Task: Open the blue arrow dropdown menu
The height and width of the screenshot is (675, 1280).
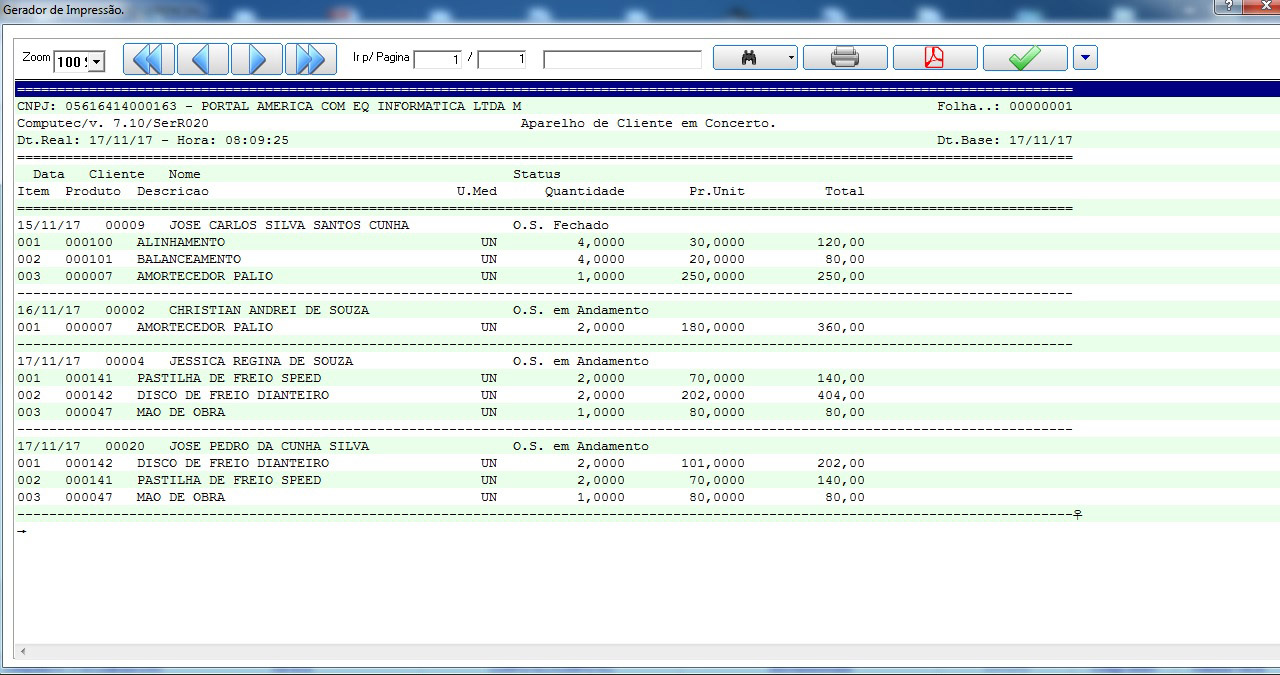Action: (x=1085, y=58)
